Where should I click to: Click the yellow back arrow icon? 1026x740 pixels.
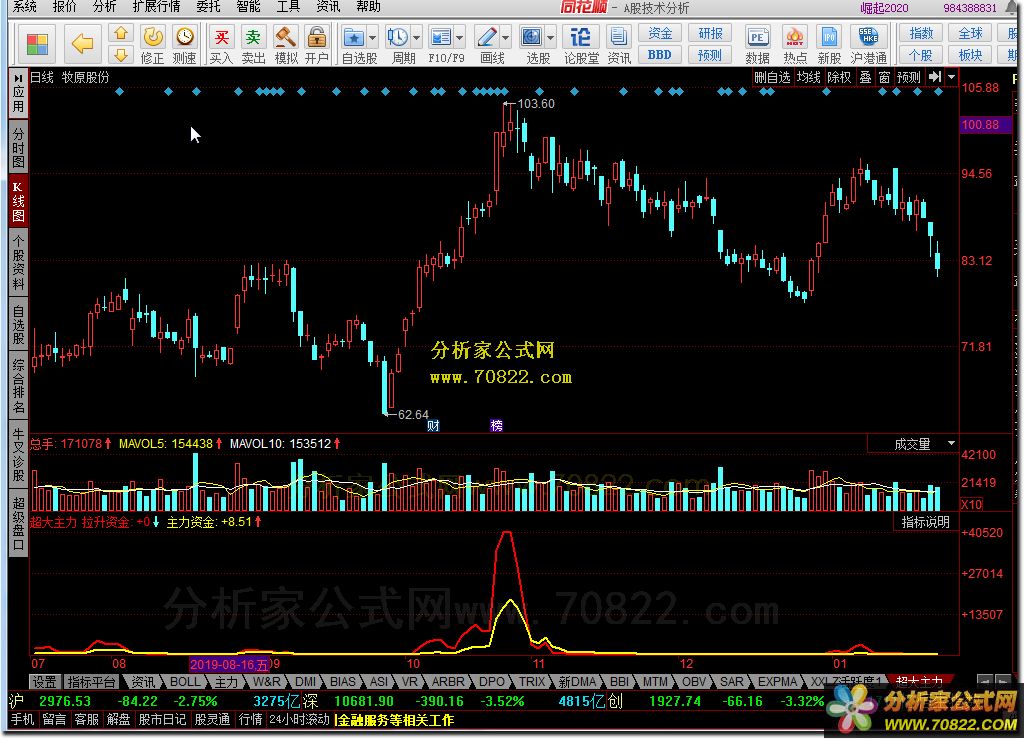(x=82, y=44)
